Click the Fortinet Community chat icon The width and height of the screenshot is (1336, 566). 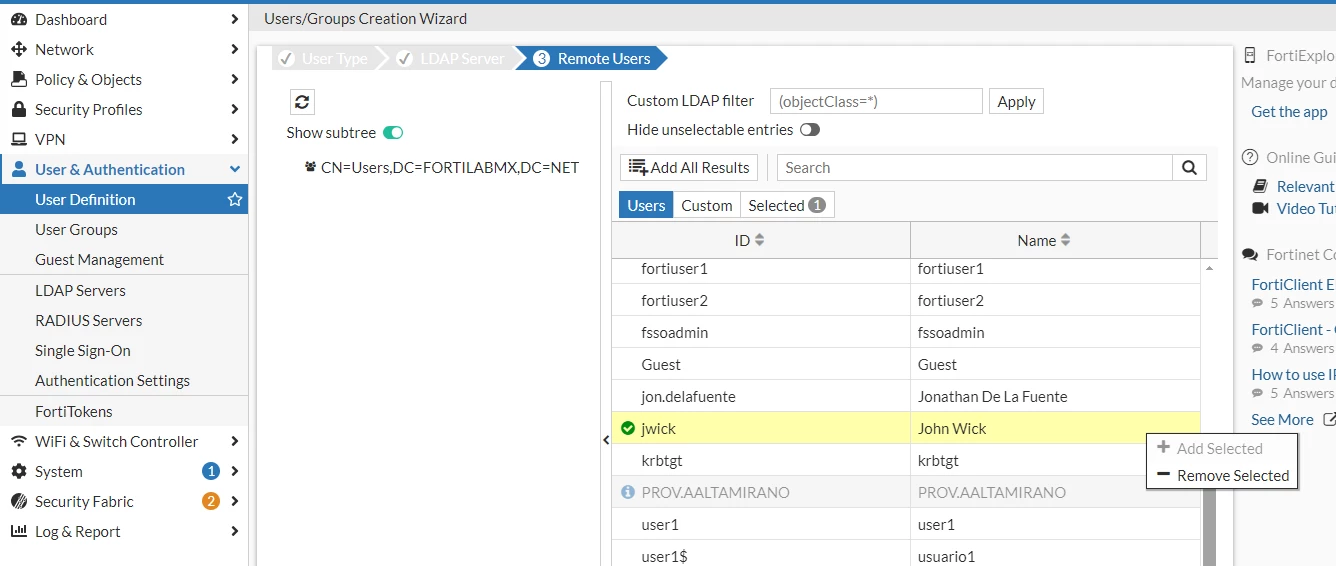pos(1250,254)
